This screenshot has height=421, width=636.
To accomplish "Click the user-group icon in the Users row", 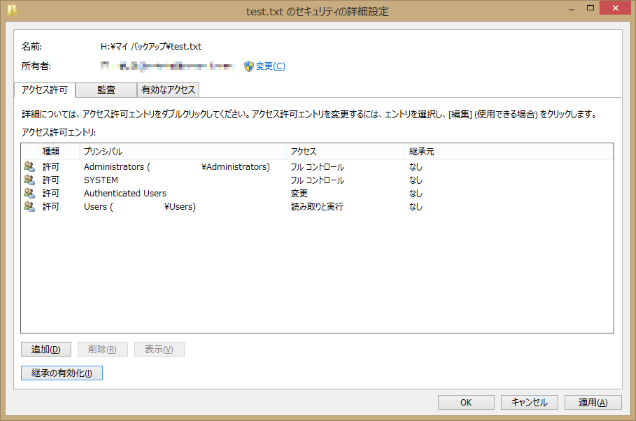I will coord(29,206).
